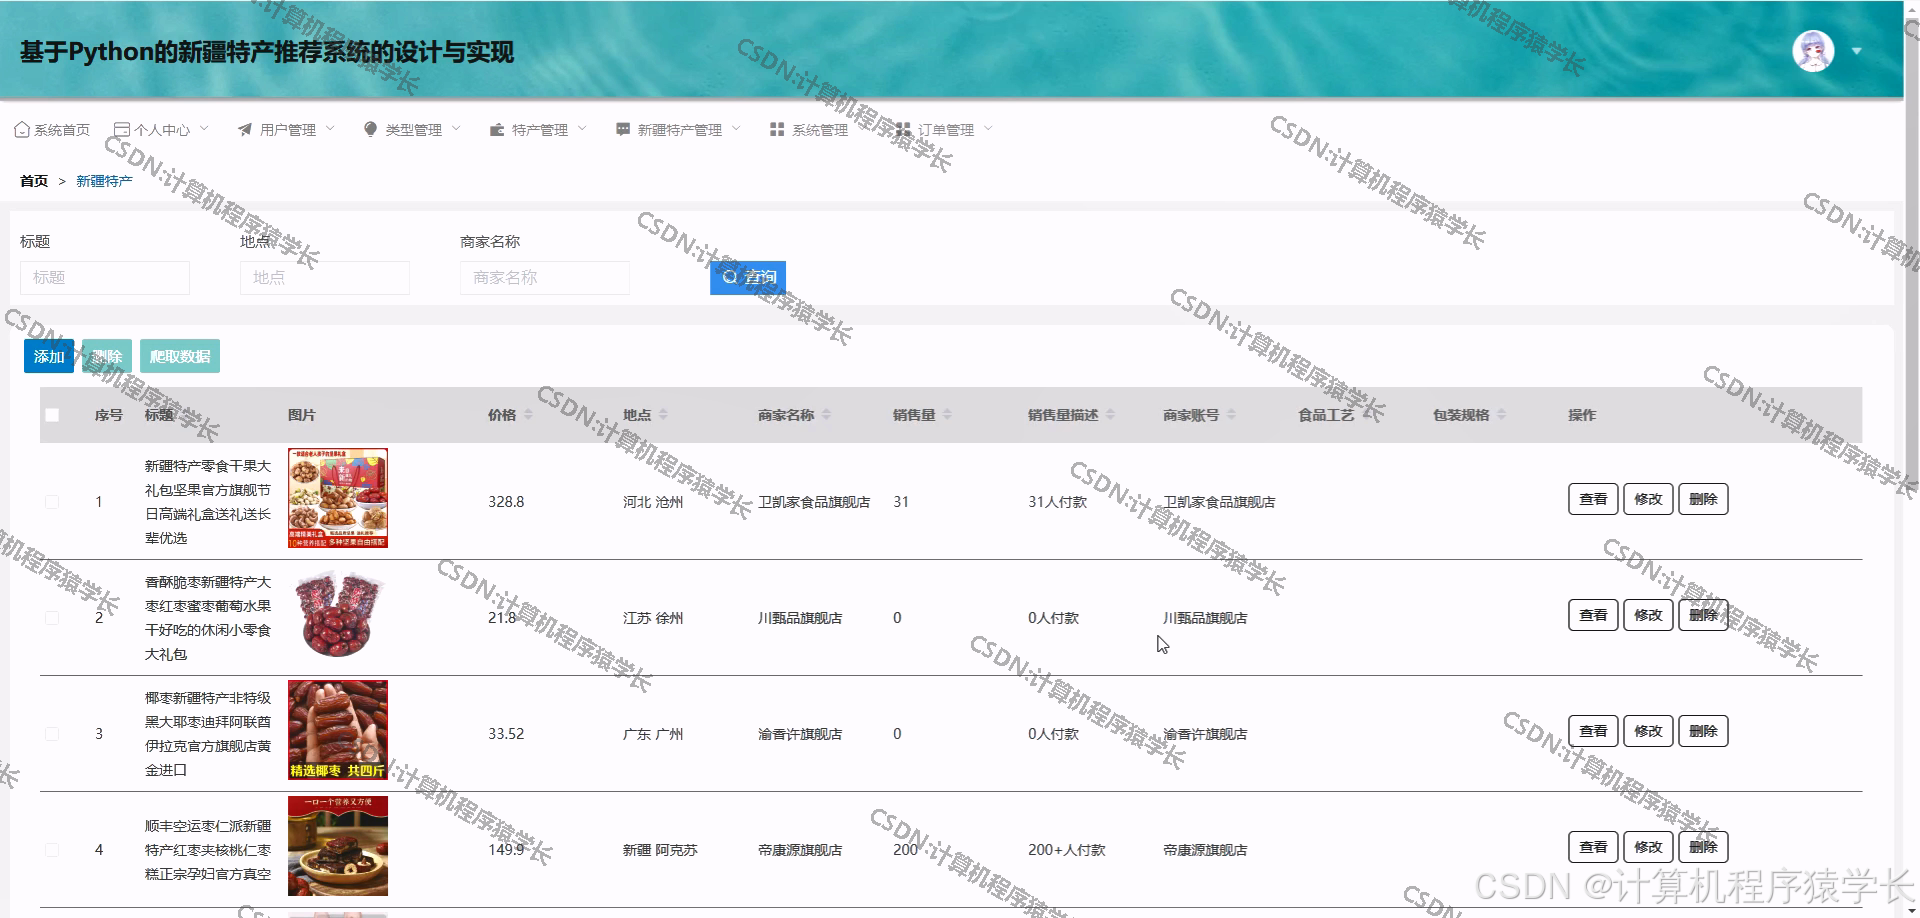Click the 新疆特产 breadcrumb link
Image resolution: width=1920 pixels, height=918 pixels.
click(104, 181)
